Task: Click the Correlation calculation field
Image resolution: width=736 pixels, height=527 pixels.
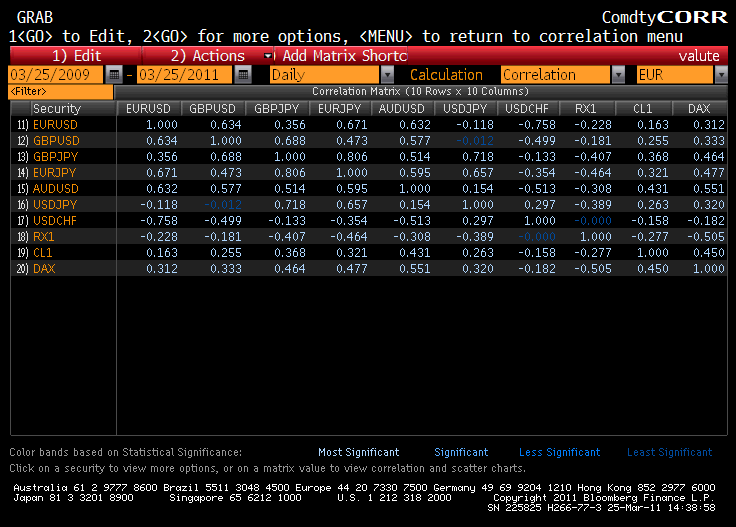Action: click(556, 75)
